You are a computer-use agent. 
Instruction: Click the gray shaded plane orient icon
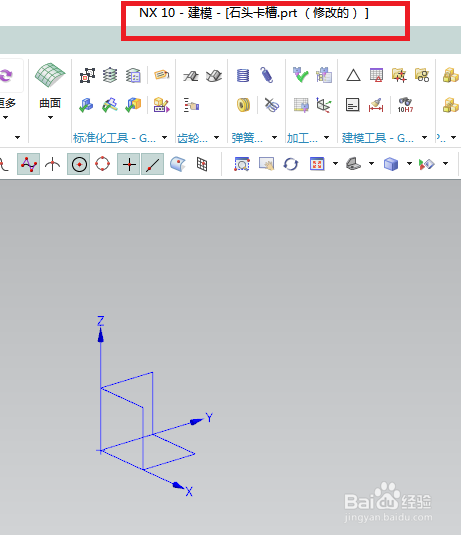tap(354, 164)
